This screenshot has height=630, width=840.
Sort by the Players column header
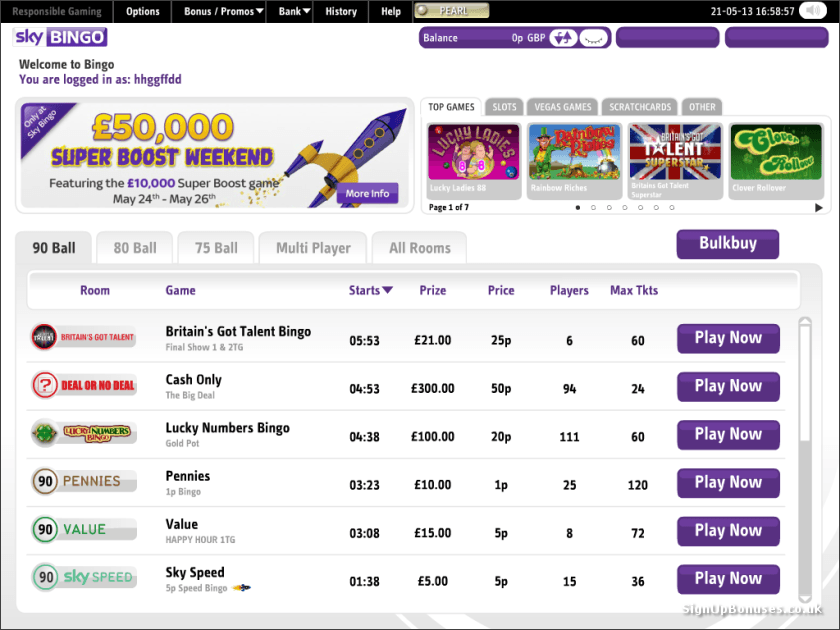(x=569, y=290)
